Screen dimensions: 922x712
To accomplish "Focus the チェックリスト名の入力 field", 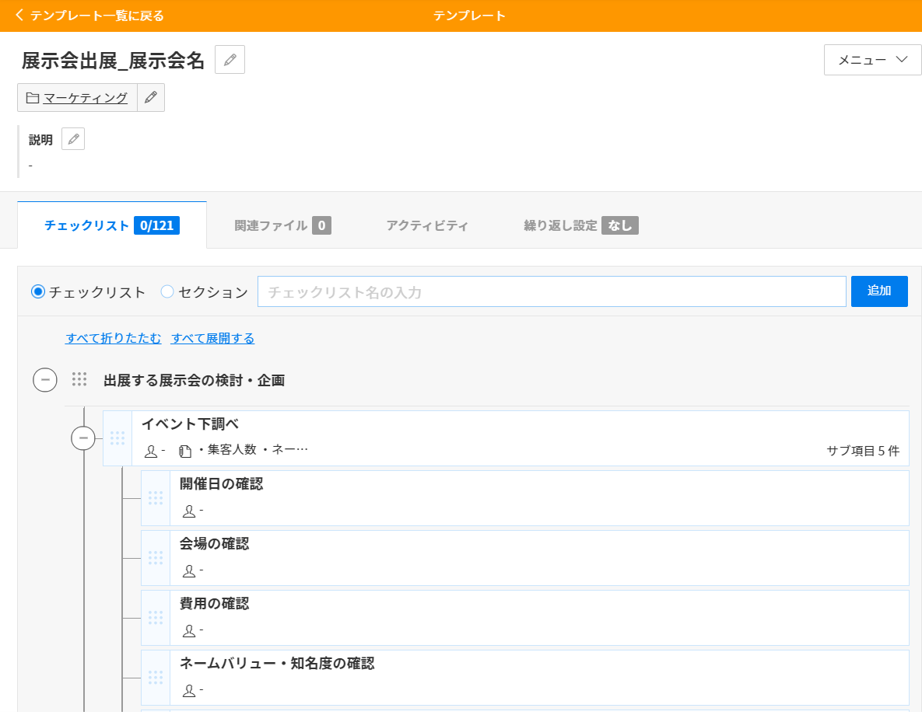I will point(552,292).
